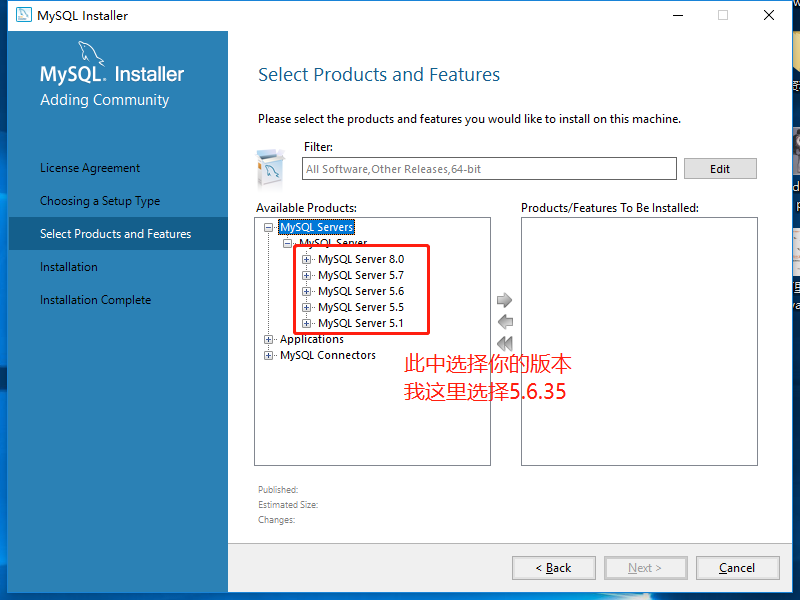Select the MySQL Servers tree item

click(x=316, y=227)
